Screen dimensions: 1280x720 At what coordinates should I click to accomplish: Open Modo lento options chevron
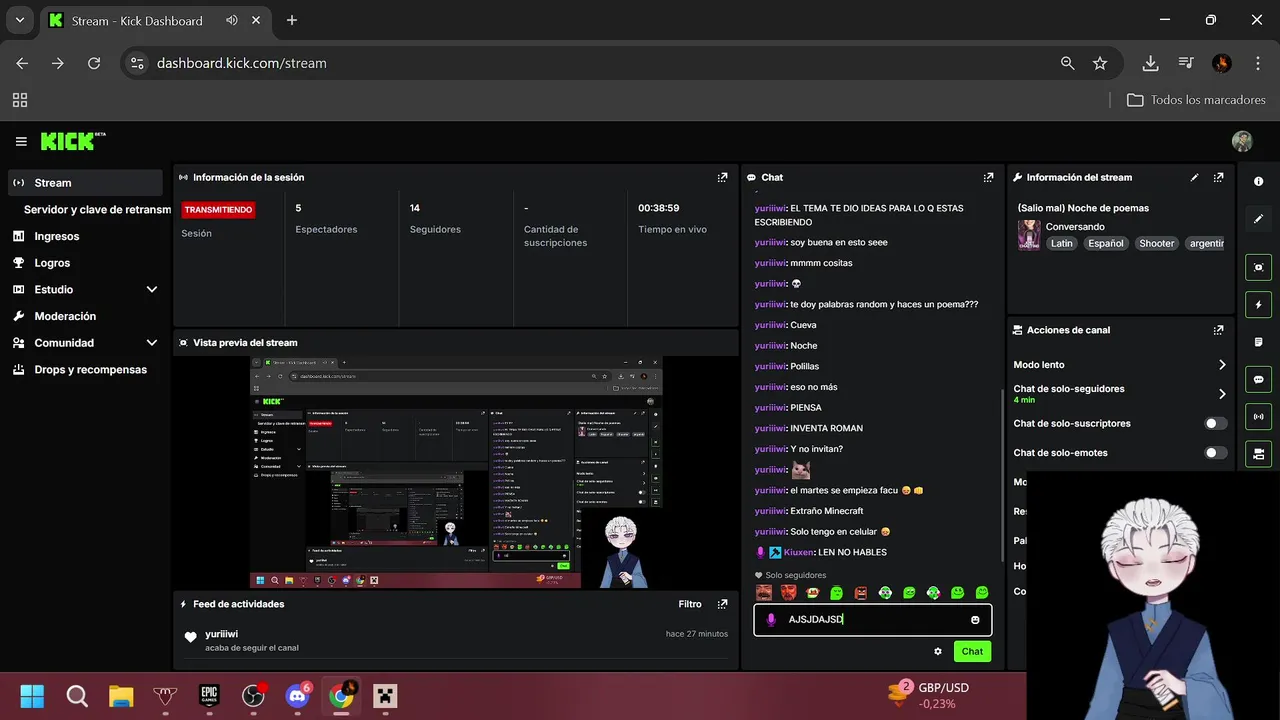pyautogui.click(x=1222, y=365)
